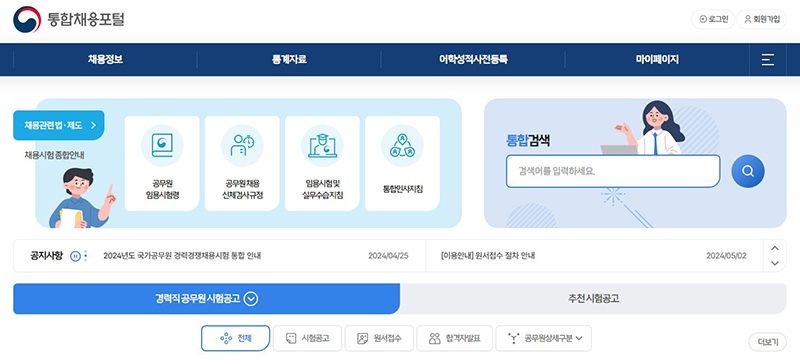
Task: Open the 통계자료 menu
Action: pos(289,60)
